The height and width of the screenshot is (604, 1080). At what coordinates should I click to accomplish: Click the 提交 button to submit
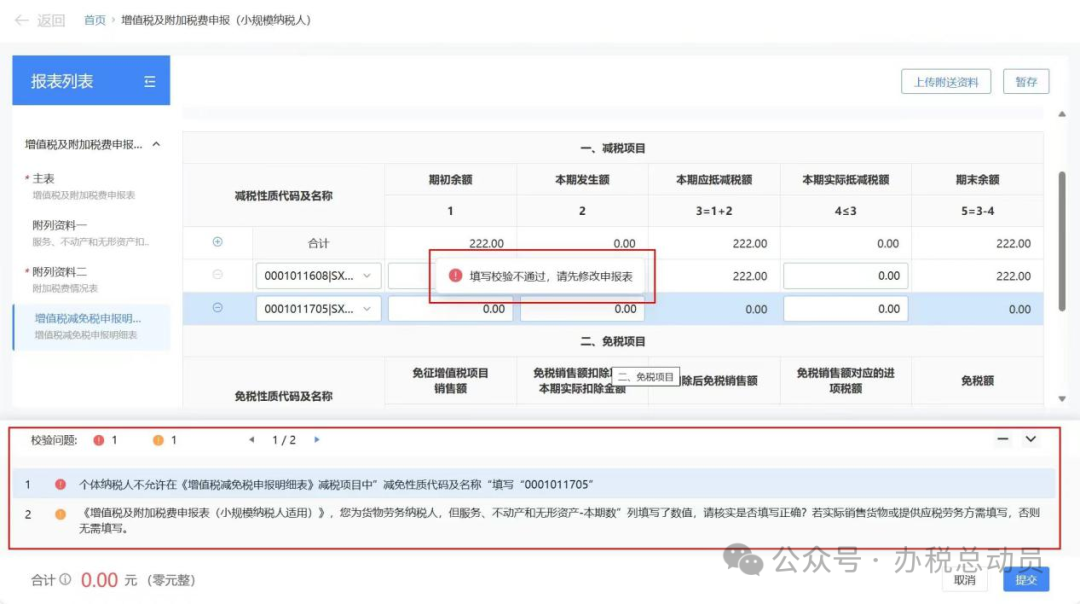click(1026, 579)
